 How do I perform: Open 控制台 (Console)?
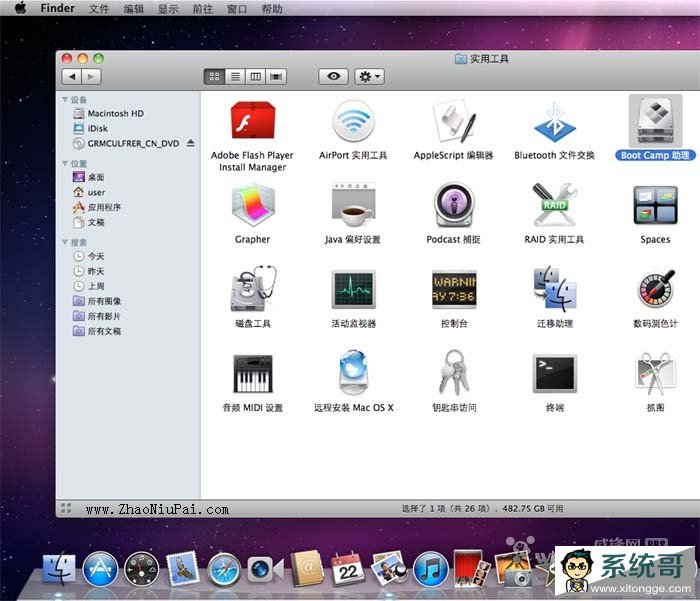coord(454,289)
